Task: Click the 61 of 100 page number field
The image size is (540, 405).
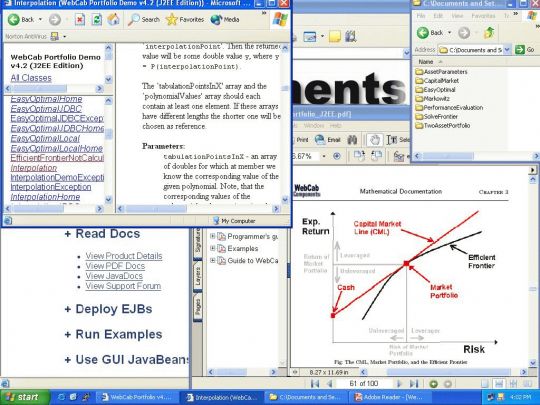Action: pyautogui.click(x=364, y=383)
